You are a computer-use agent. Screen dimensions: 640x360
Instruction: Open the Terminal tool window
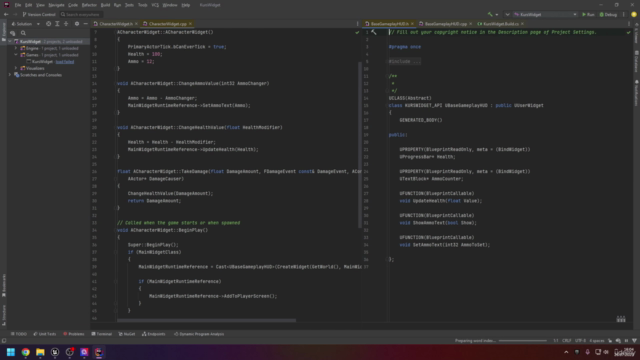tap(102, 334)
